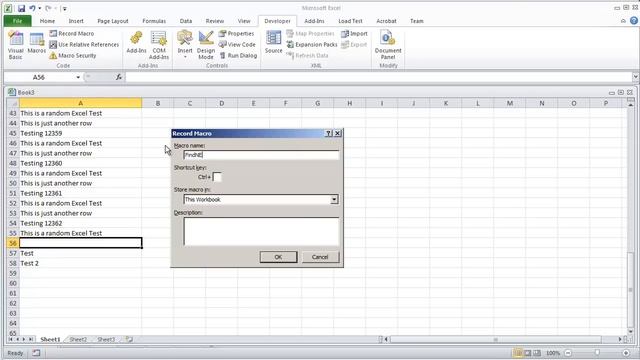Open the File tab
The height and width of the screenshot is (360, 640).
(x=18, y=21)
